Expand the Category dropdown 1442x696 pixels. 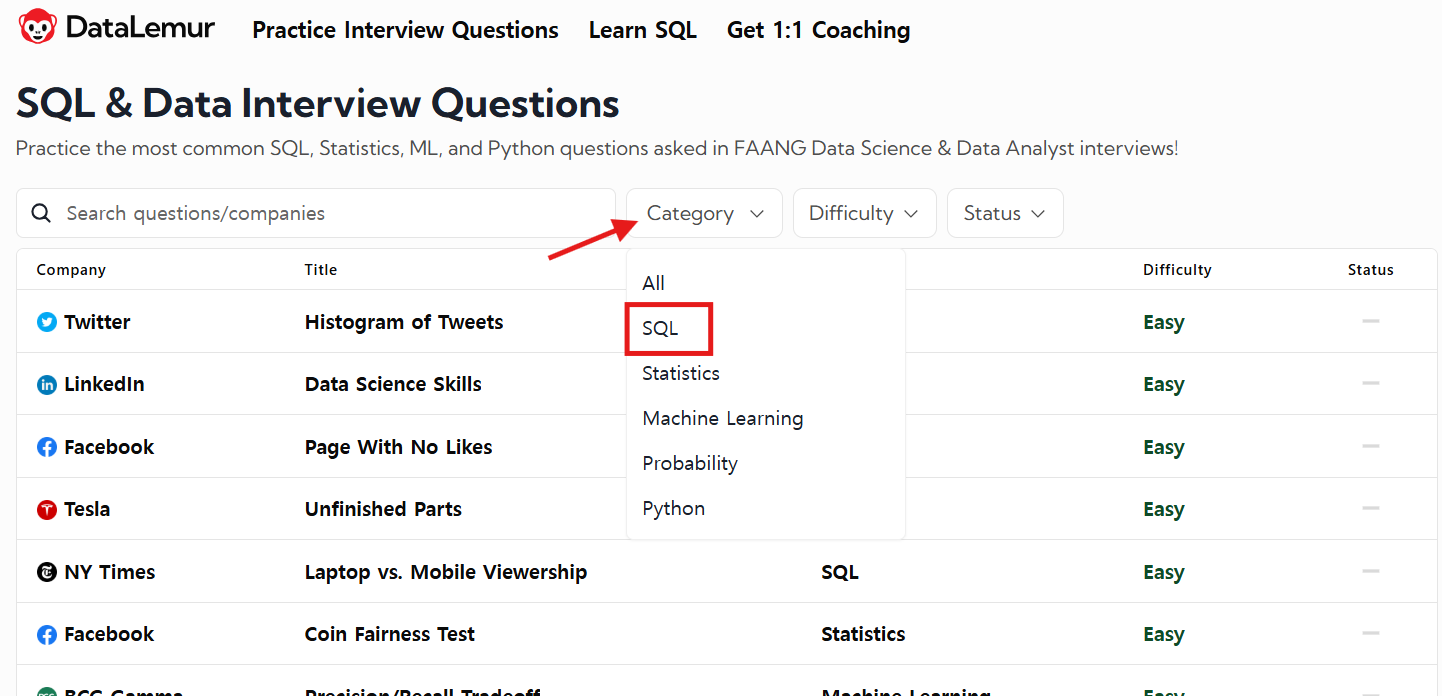tap(704, 213)
